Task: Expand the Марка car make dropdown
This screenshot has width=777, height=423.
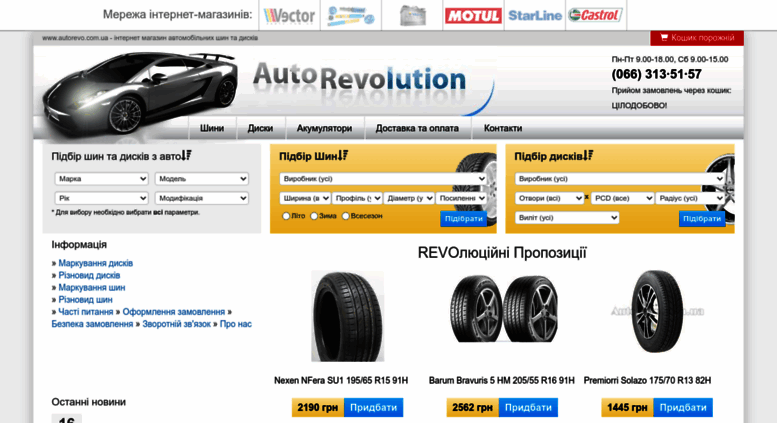Action: tap(102, 179)
